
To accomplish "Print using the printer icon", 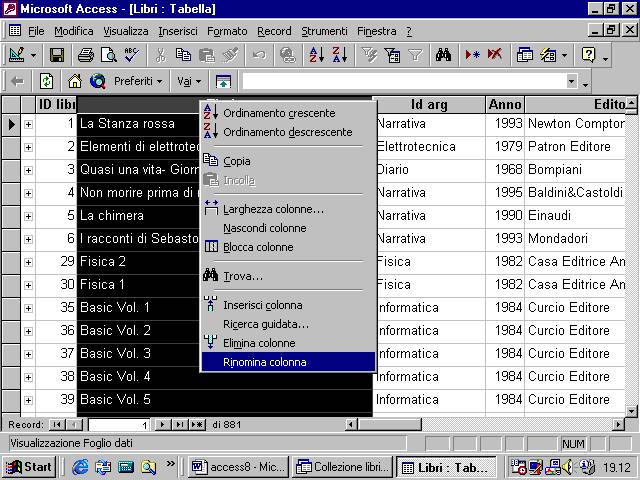I will coord(86,55).
